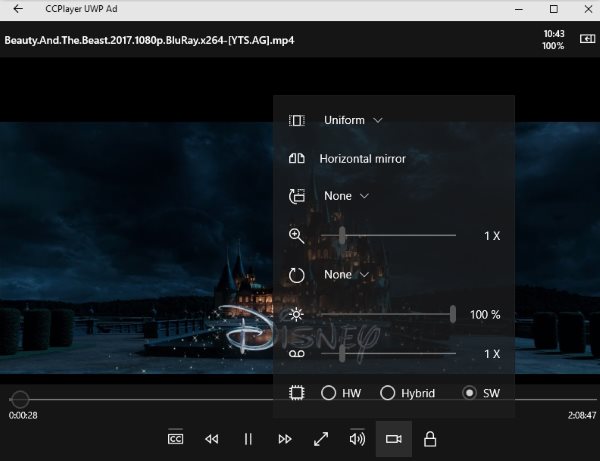Screen dimensions: 600x461
Task: Click the zoom value 1 X
Action: [x=492, y=236]
